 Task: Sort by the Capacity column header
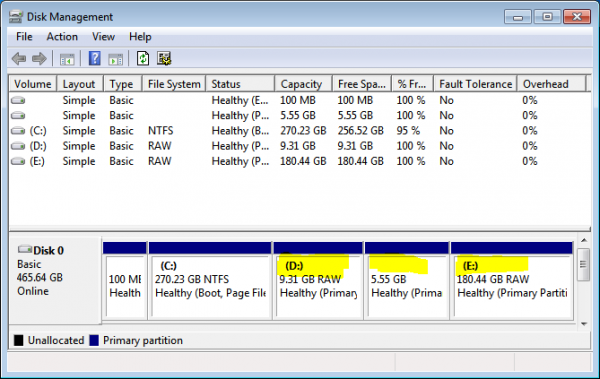(303, 84)
